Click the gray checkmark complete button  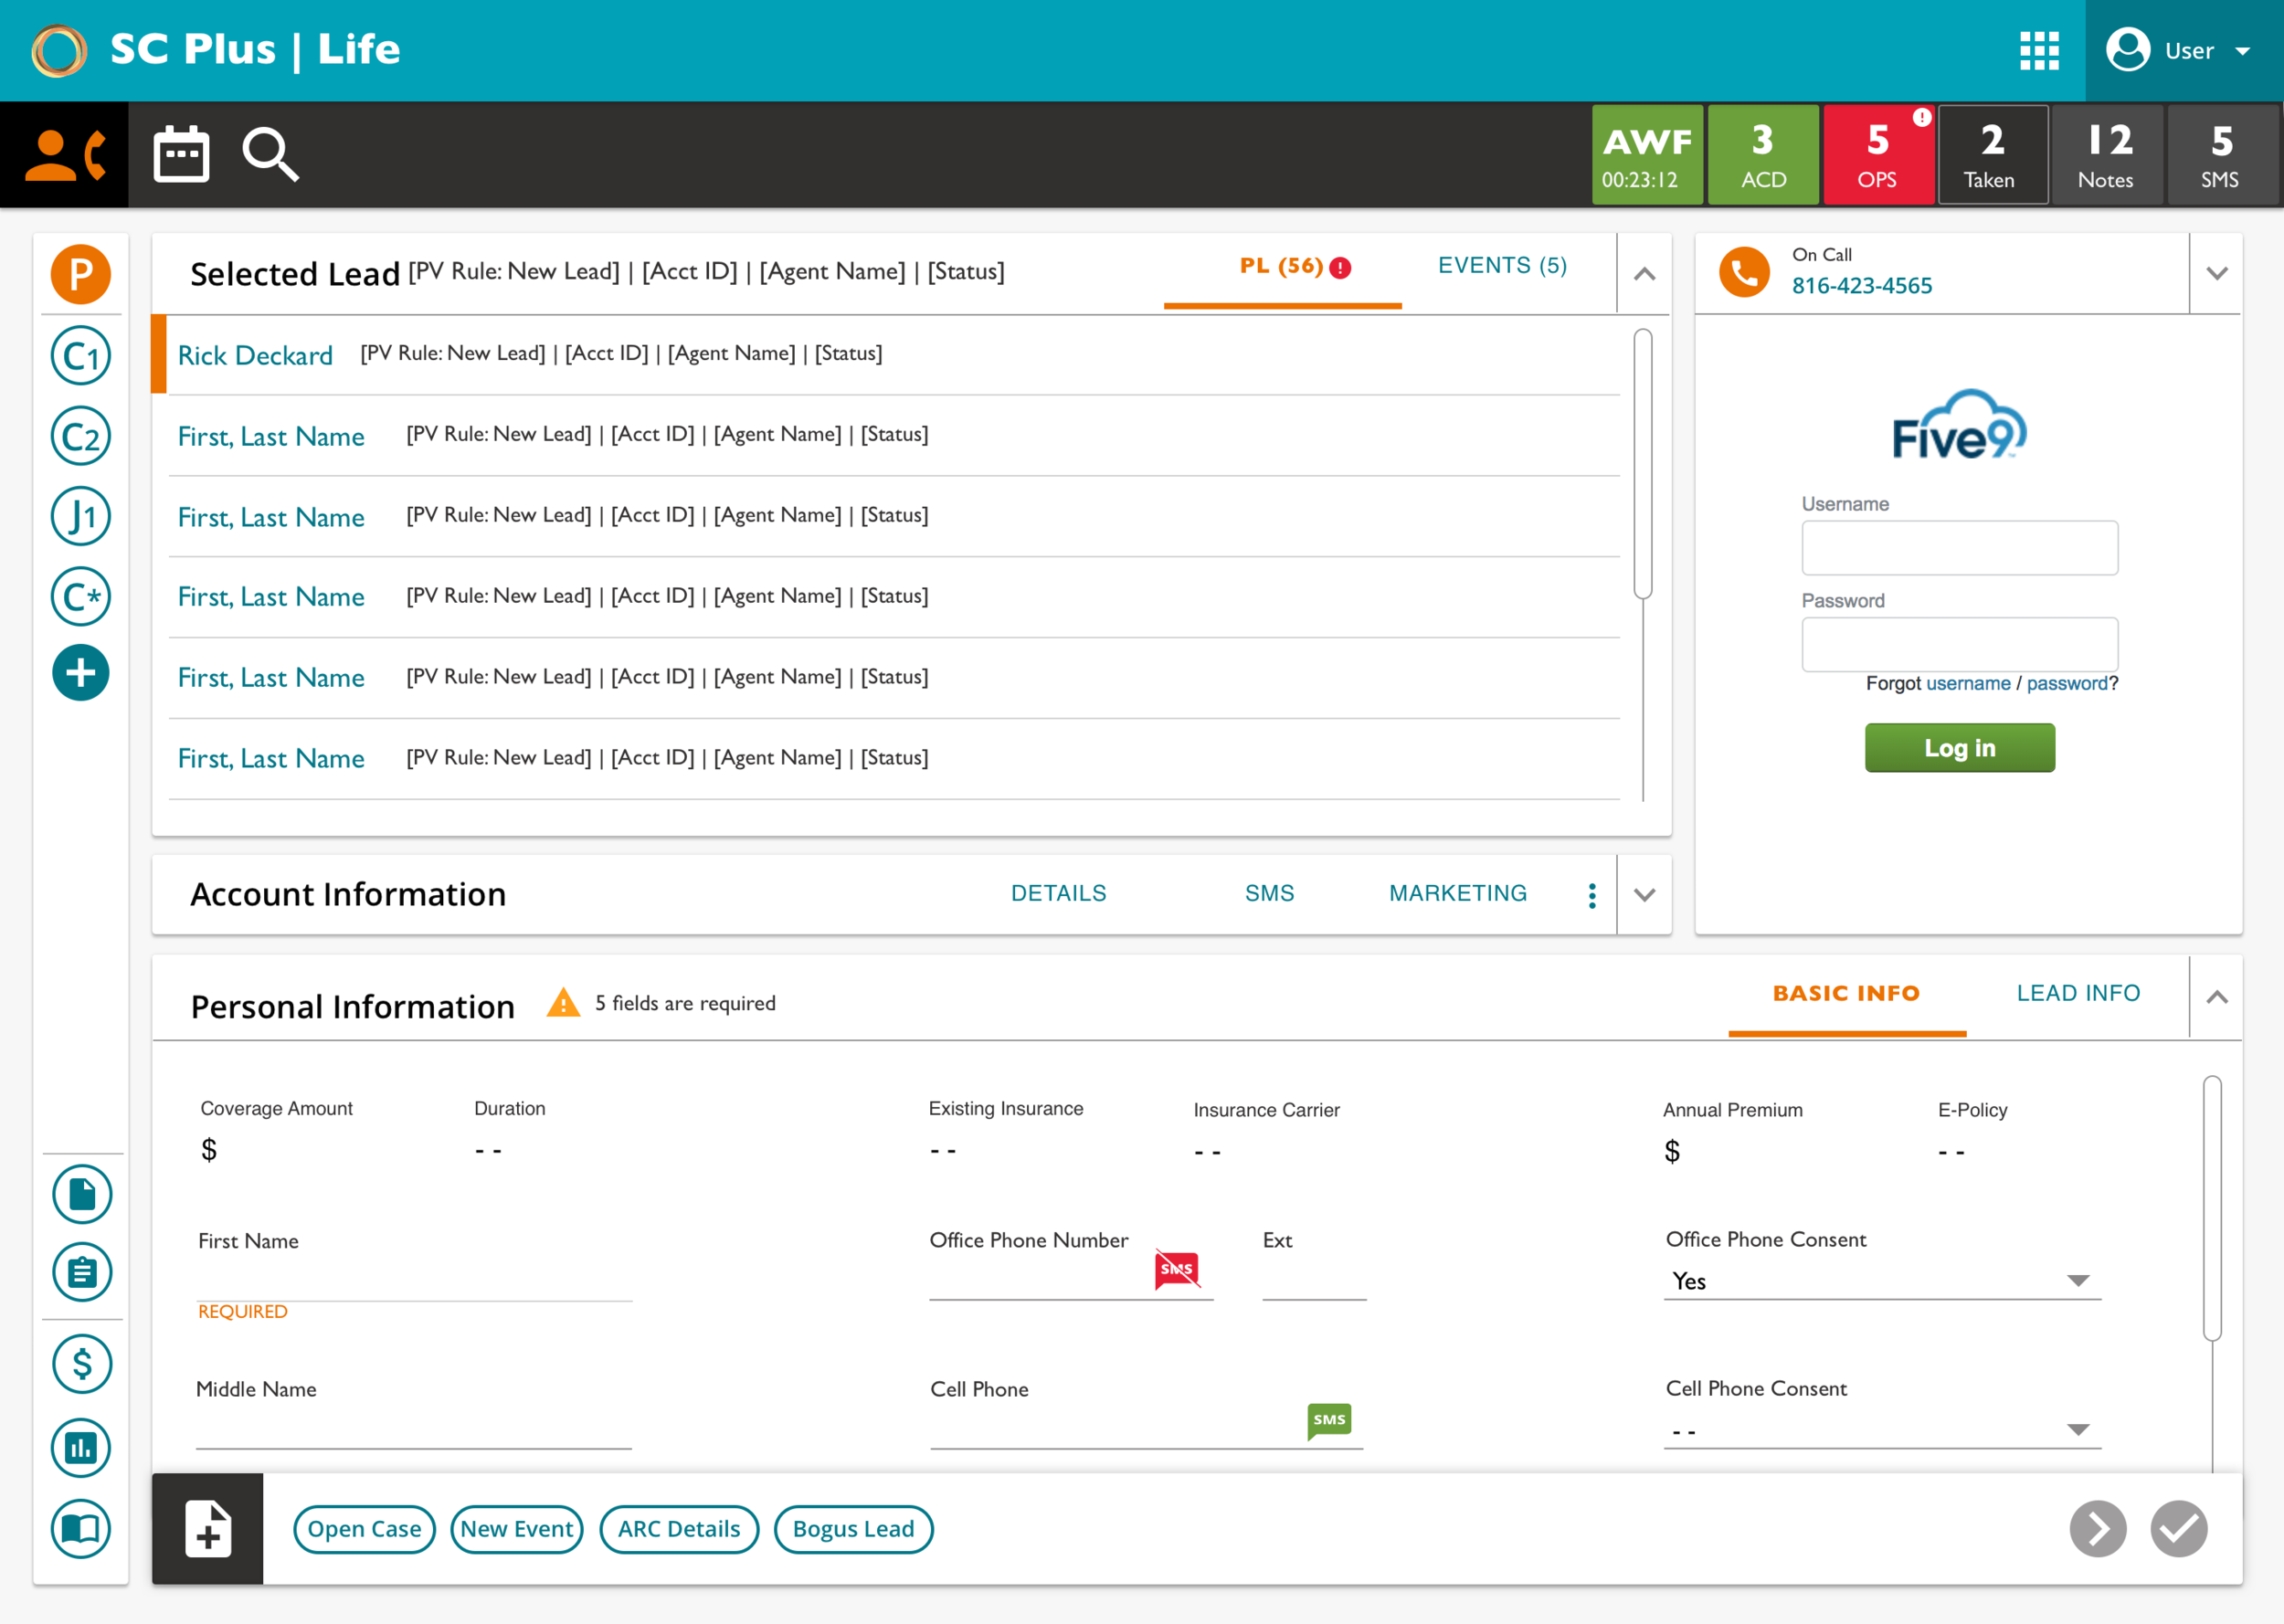(2179, 1528)
